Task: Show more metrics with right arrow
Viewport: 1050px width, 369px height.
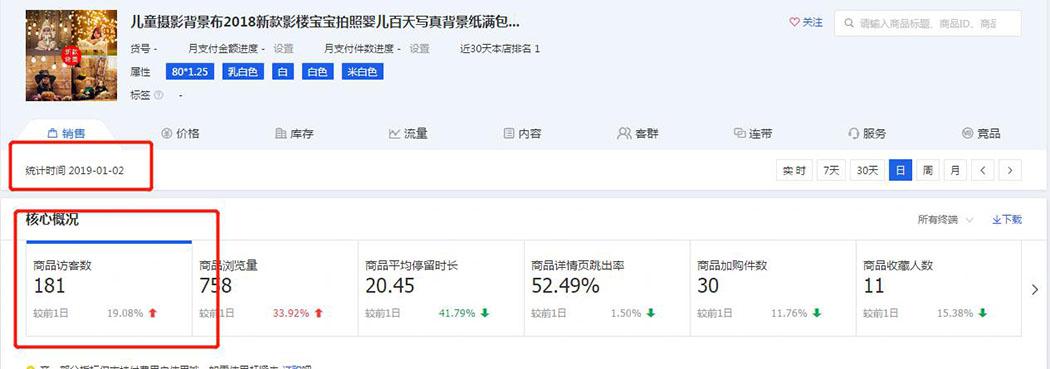Action: (1035, 290)
